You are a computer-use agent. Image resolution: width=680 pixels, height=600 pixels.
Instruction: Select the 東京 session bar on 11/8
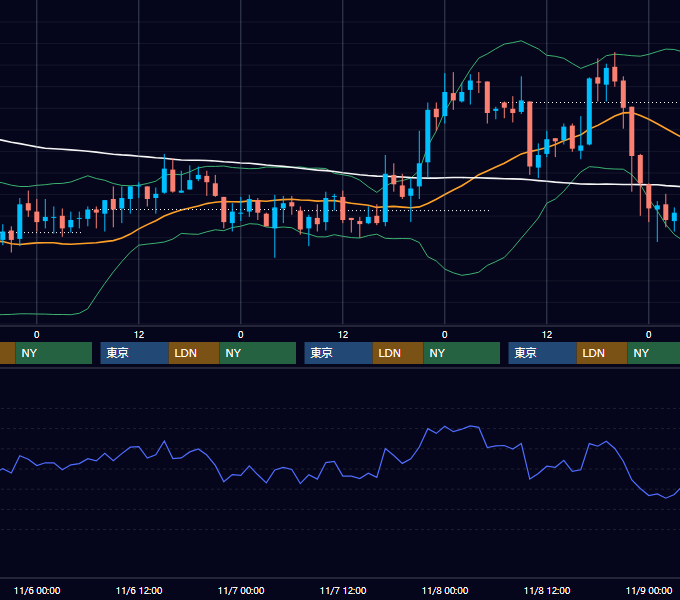(543, 353)
